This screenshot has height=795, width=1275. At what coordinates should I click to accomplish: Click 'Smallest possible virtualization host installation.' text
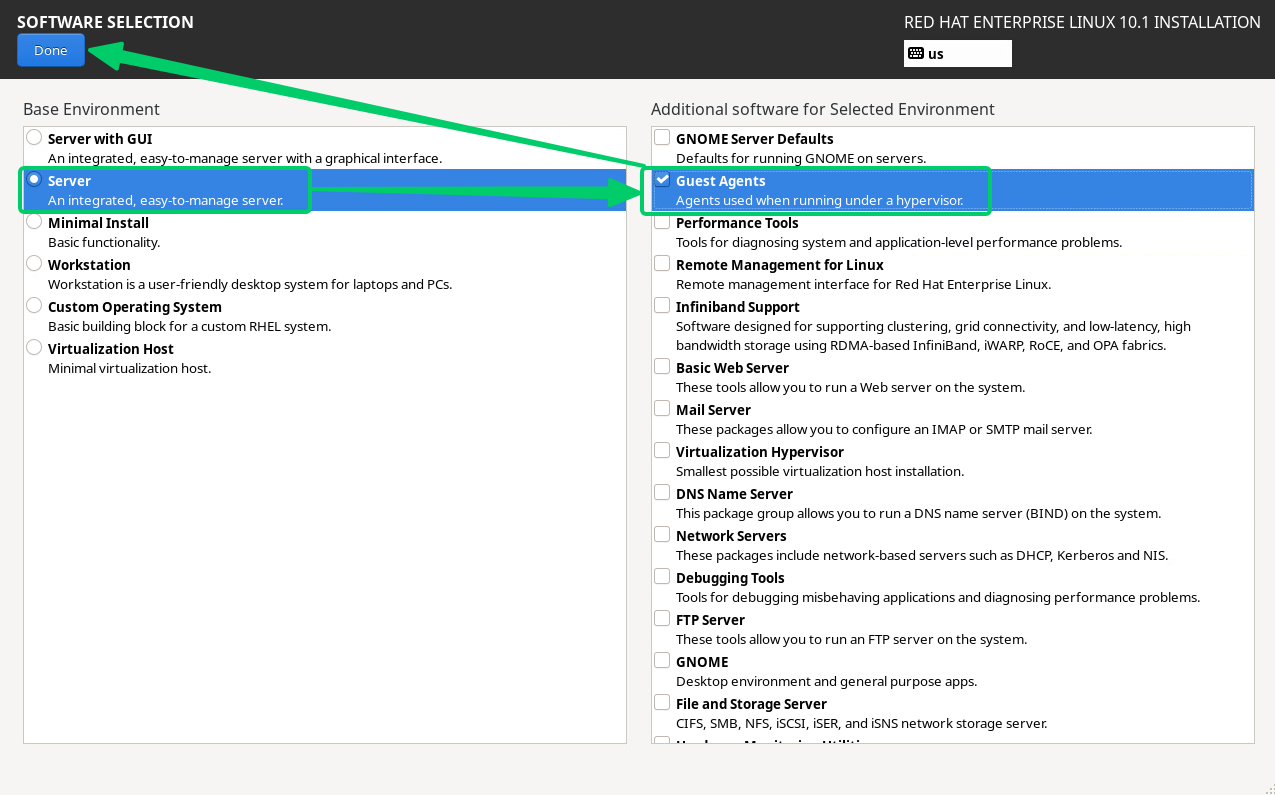[820, 471]
